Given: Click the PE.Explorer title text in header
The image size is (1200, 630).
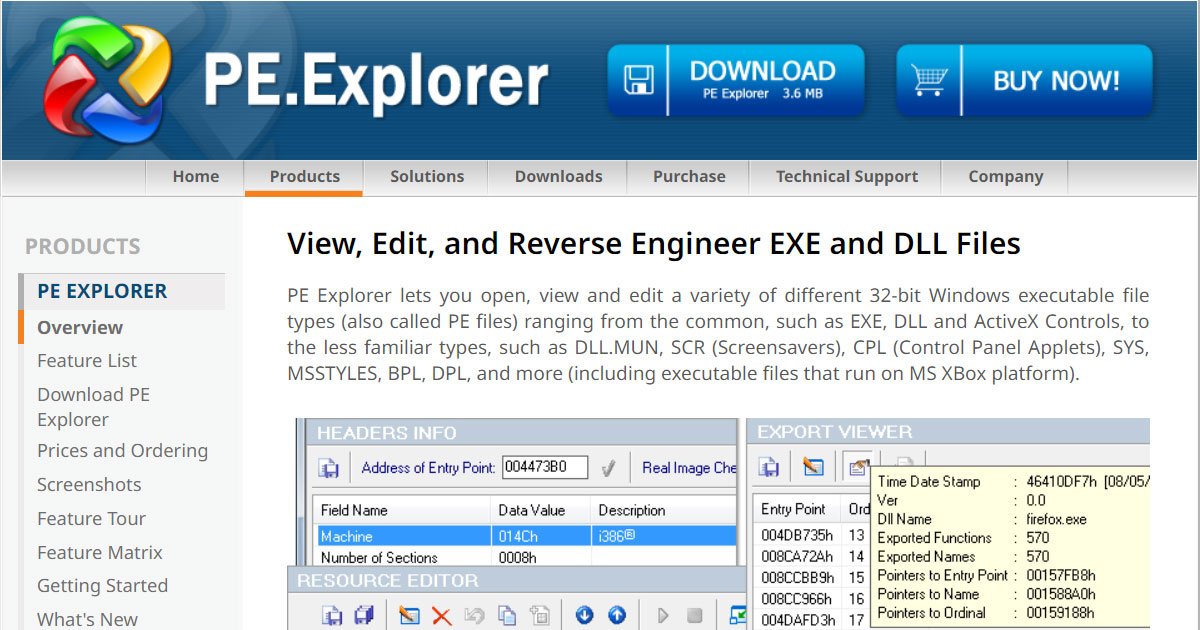Looking at the screenshot, I should point(376,82).
